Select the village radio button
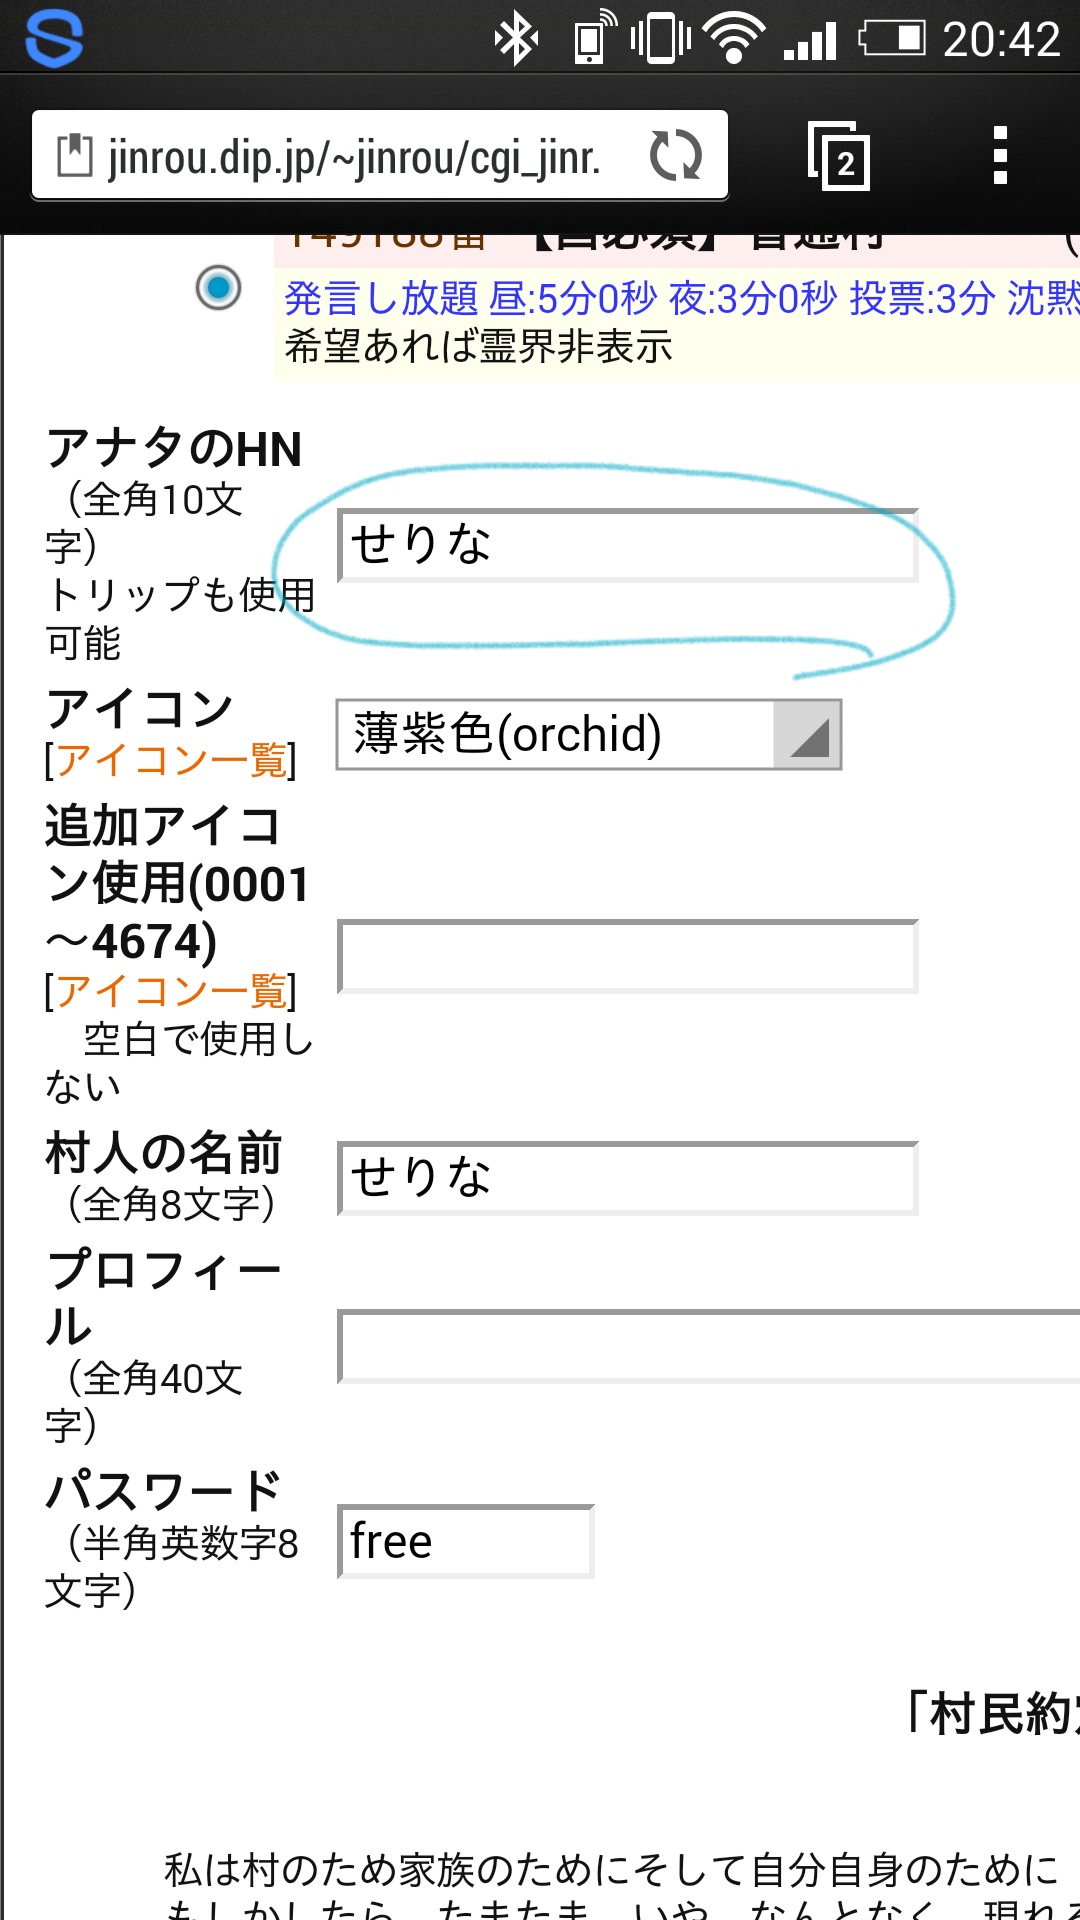 [218, 288]
